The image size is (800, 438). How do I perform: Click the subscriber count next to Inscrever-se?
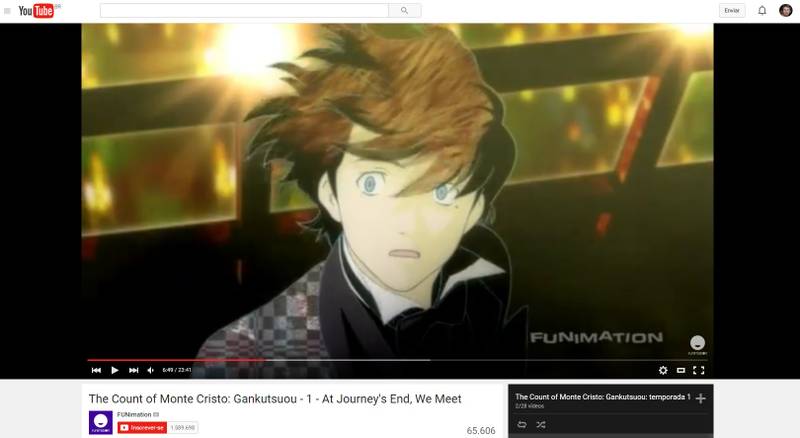183,427
